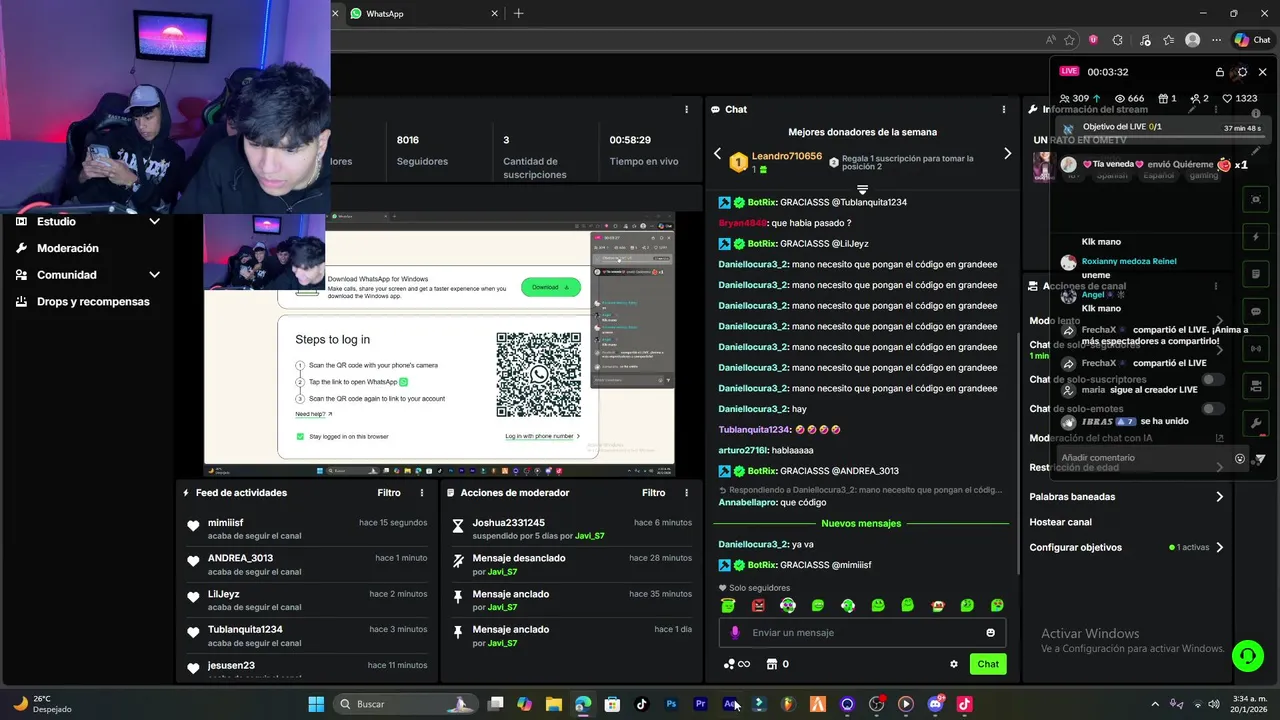Check 'Stay logged in on this browser' box
Viewport: 1280px width, 720px height.
300,436
